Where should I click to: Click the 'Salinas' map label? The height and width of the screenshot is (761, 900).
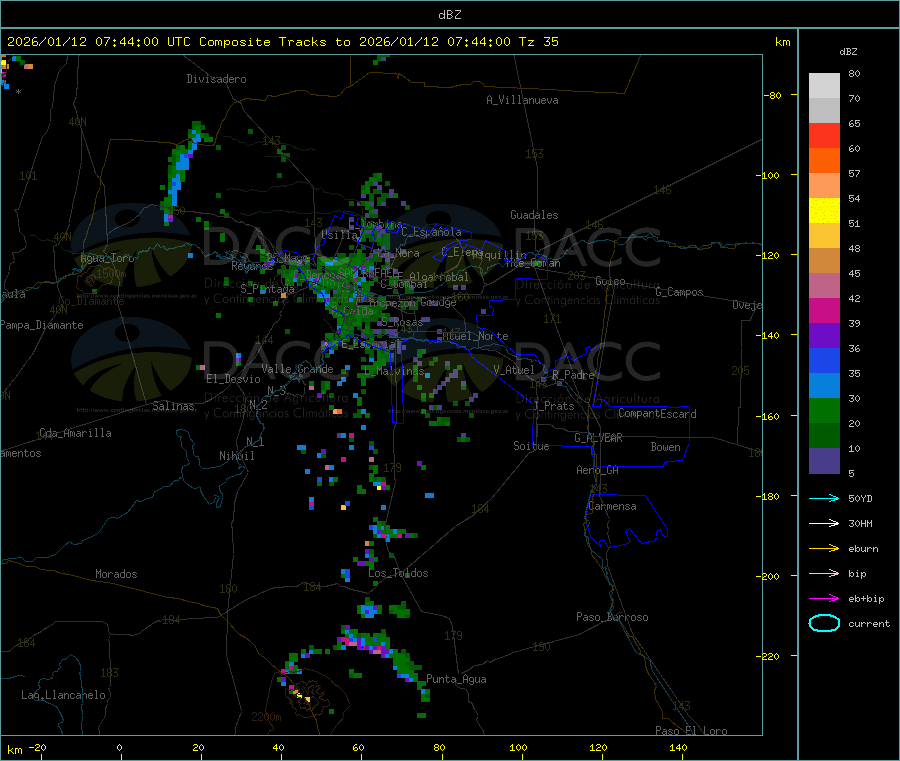(173, 406)
